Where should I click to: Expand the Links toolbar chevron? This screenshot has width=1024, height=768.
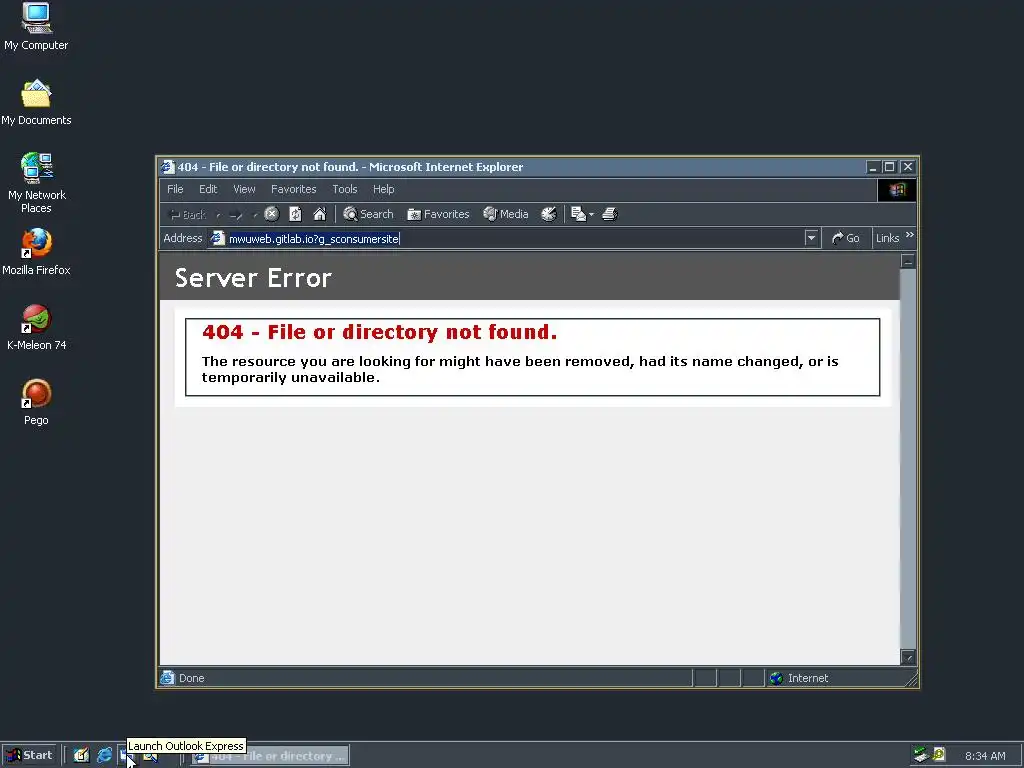(910, 235)
